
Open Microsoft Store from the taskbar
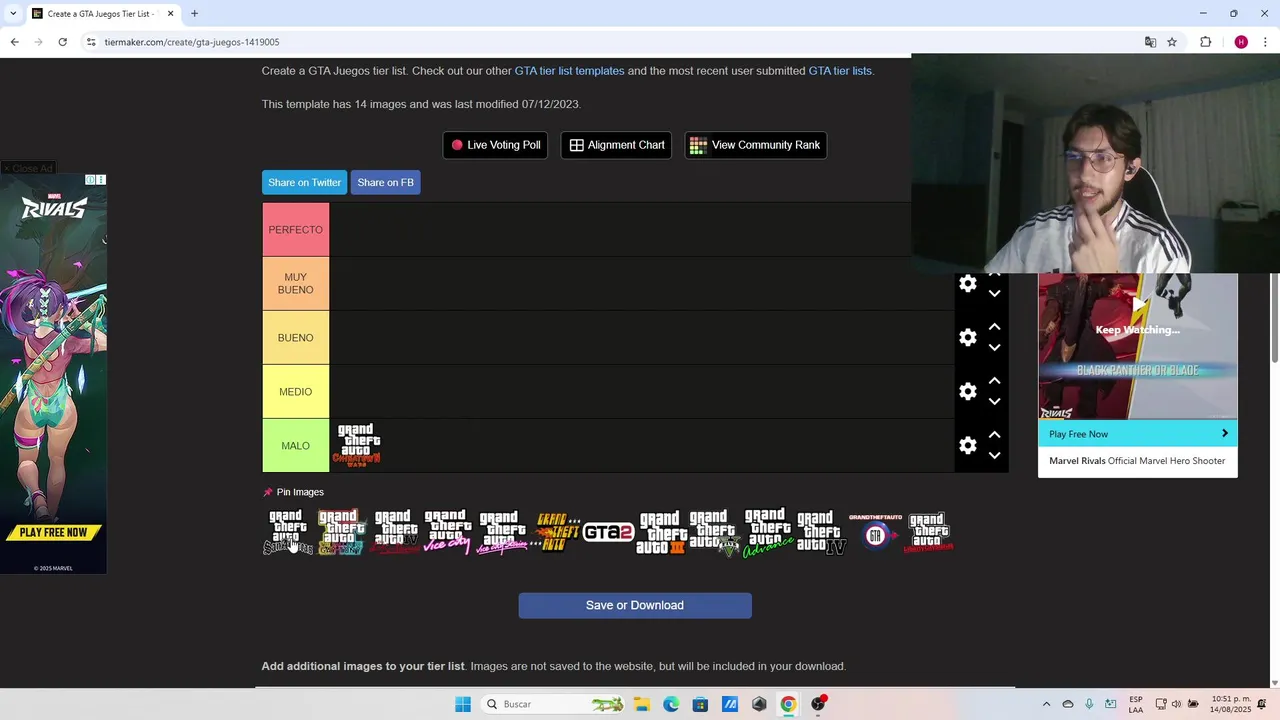(700, 704)
